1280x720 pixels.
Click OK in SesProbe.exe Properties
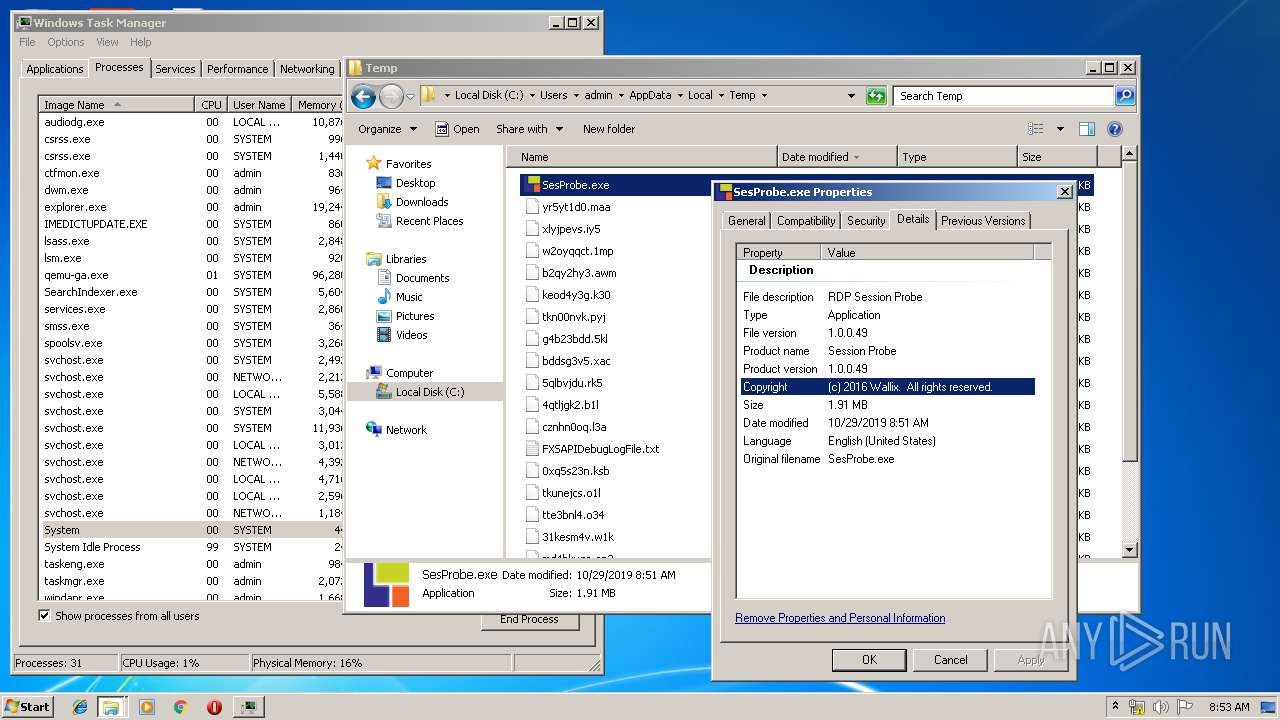pos(869,660)
